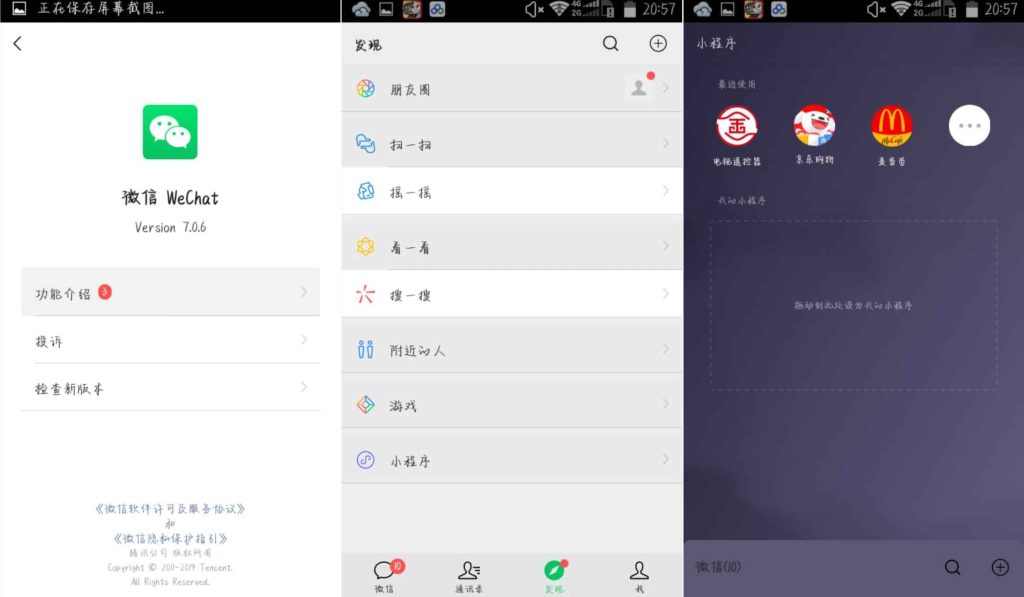The height and width of the screenshot is (597, 1024).
Task: Launch 麦当劳 McDonald's mini program icon
Action: pyautogui.click(x=891, y=126)
